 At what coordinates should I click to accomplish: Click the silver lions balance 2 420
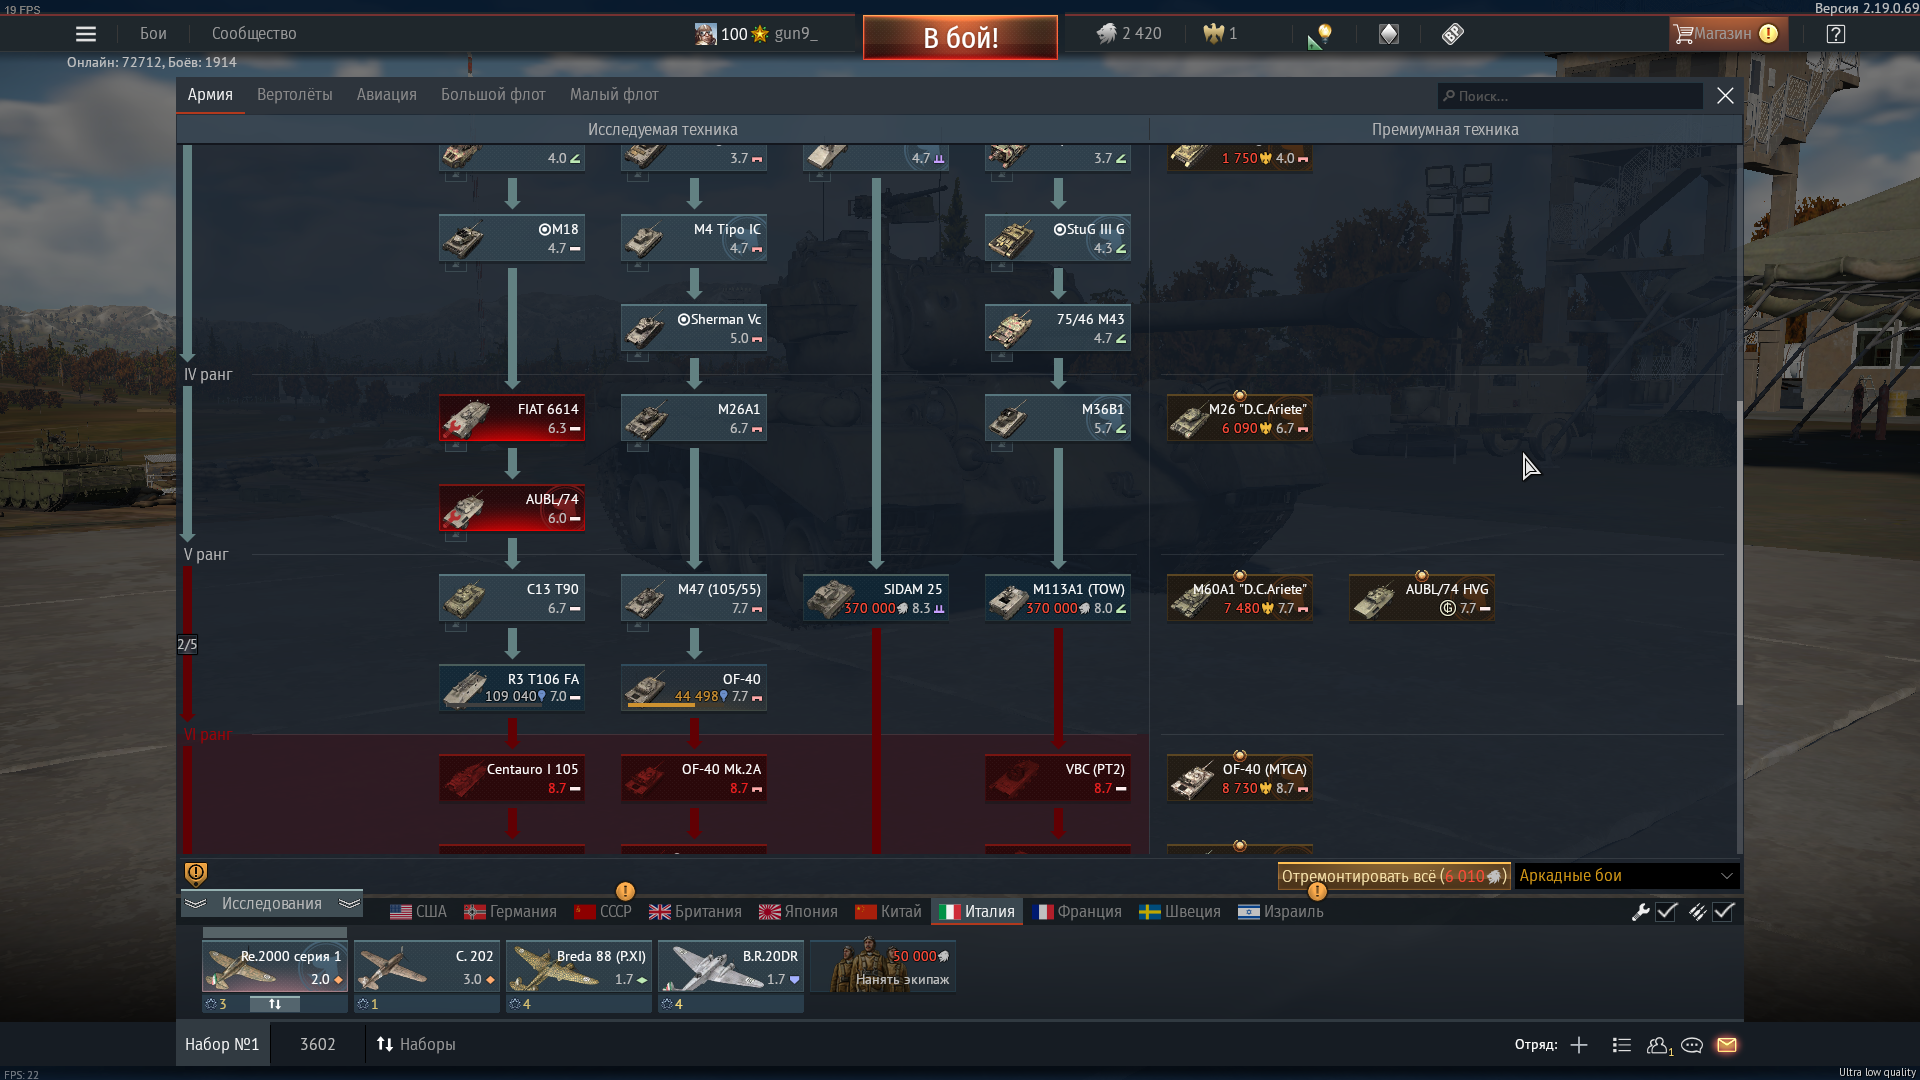[1129, 34]
